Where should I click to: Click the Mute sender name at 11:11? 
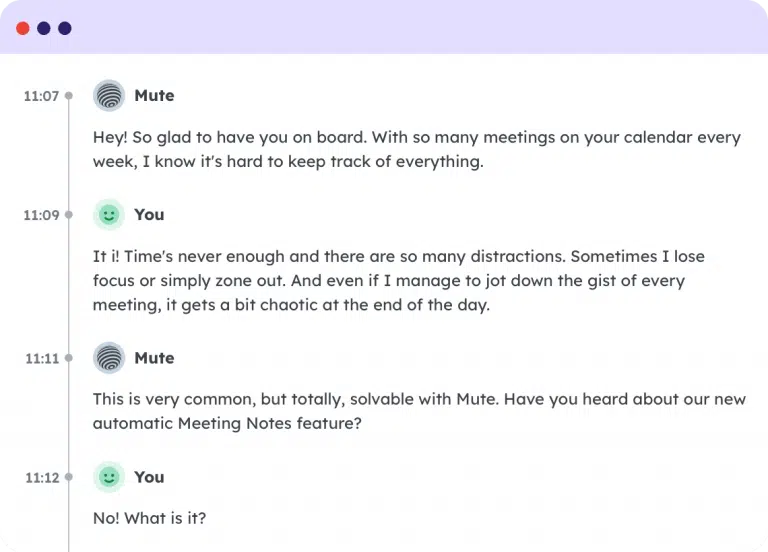coord(154,358)
